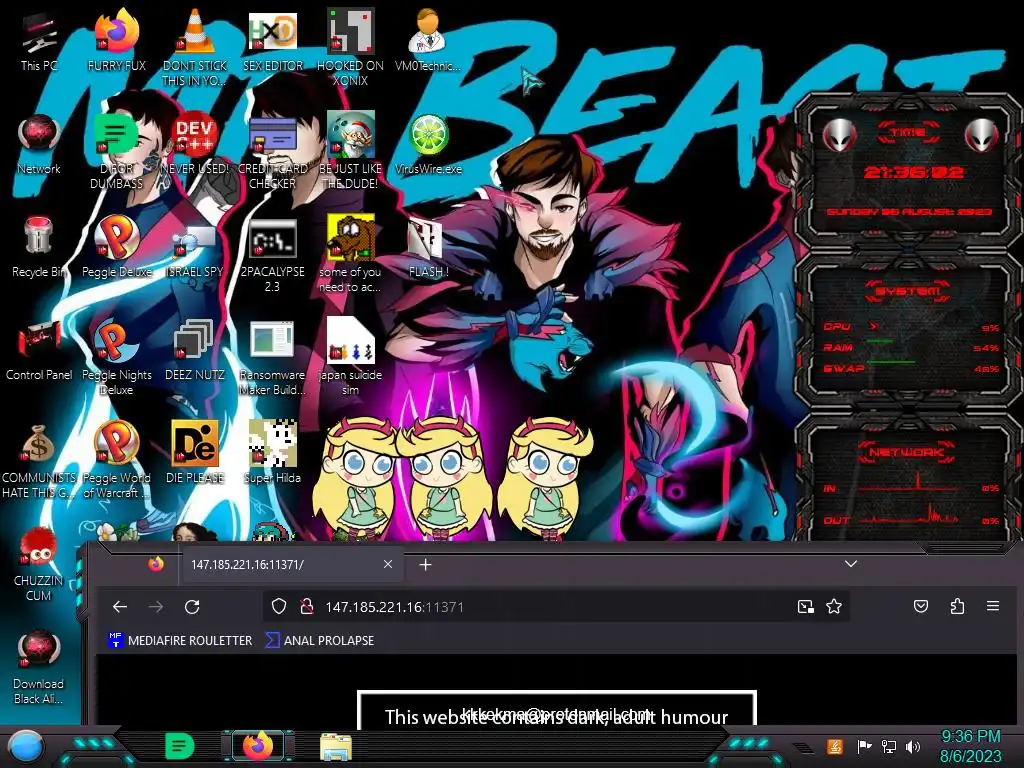The image size is (1024, 768).
Task: Expand the List all tabs chevron
Action: pos(850,564)
